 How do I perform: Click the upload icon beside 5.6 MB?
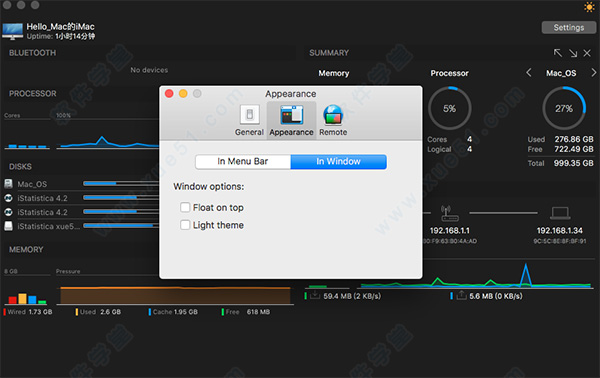point(461,295)
